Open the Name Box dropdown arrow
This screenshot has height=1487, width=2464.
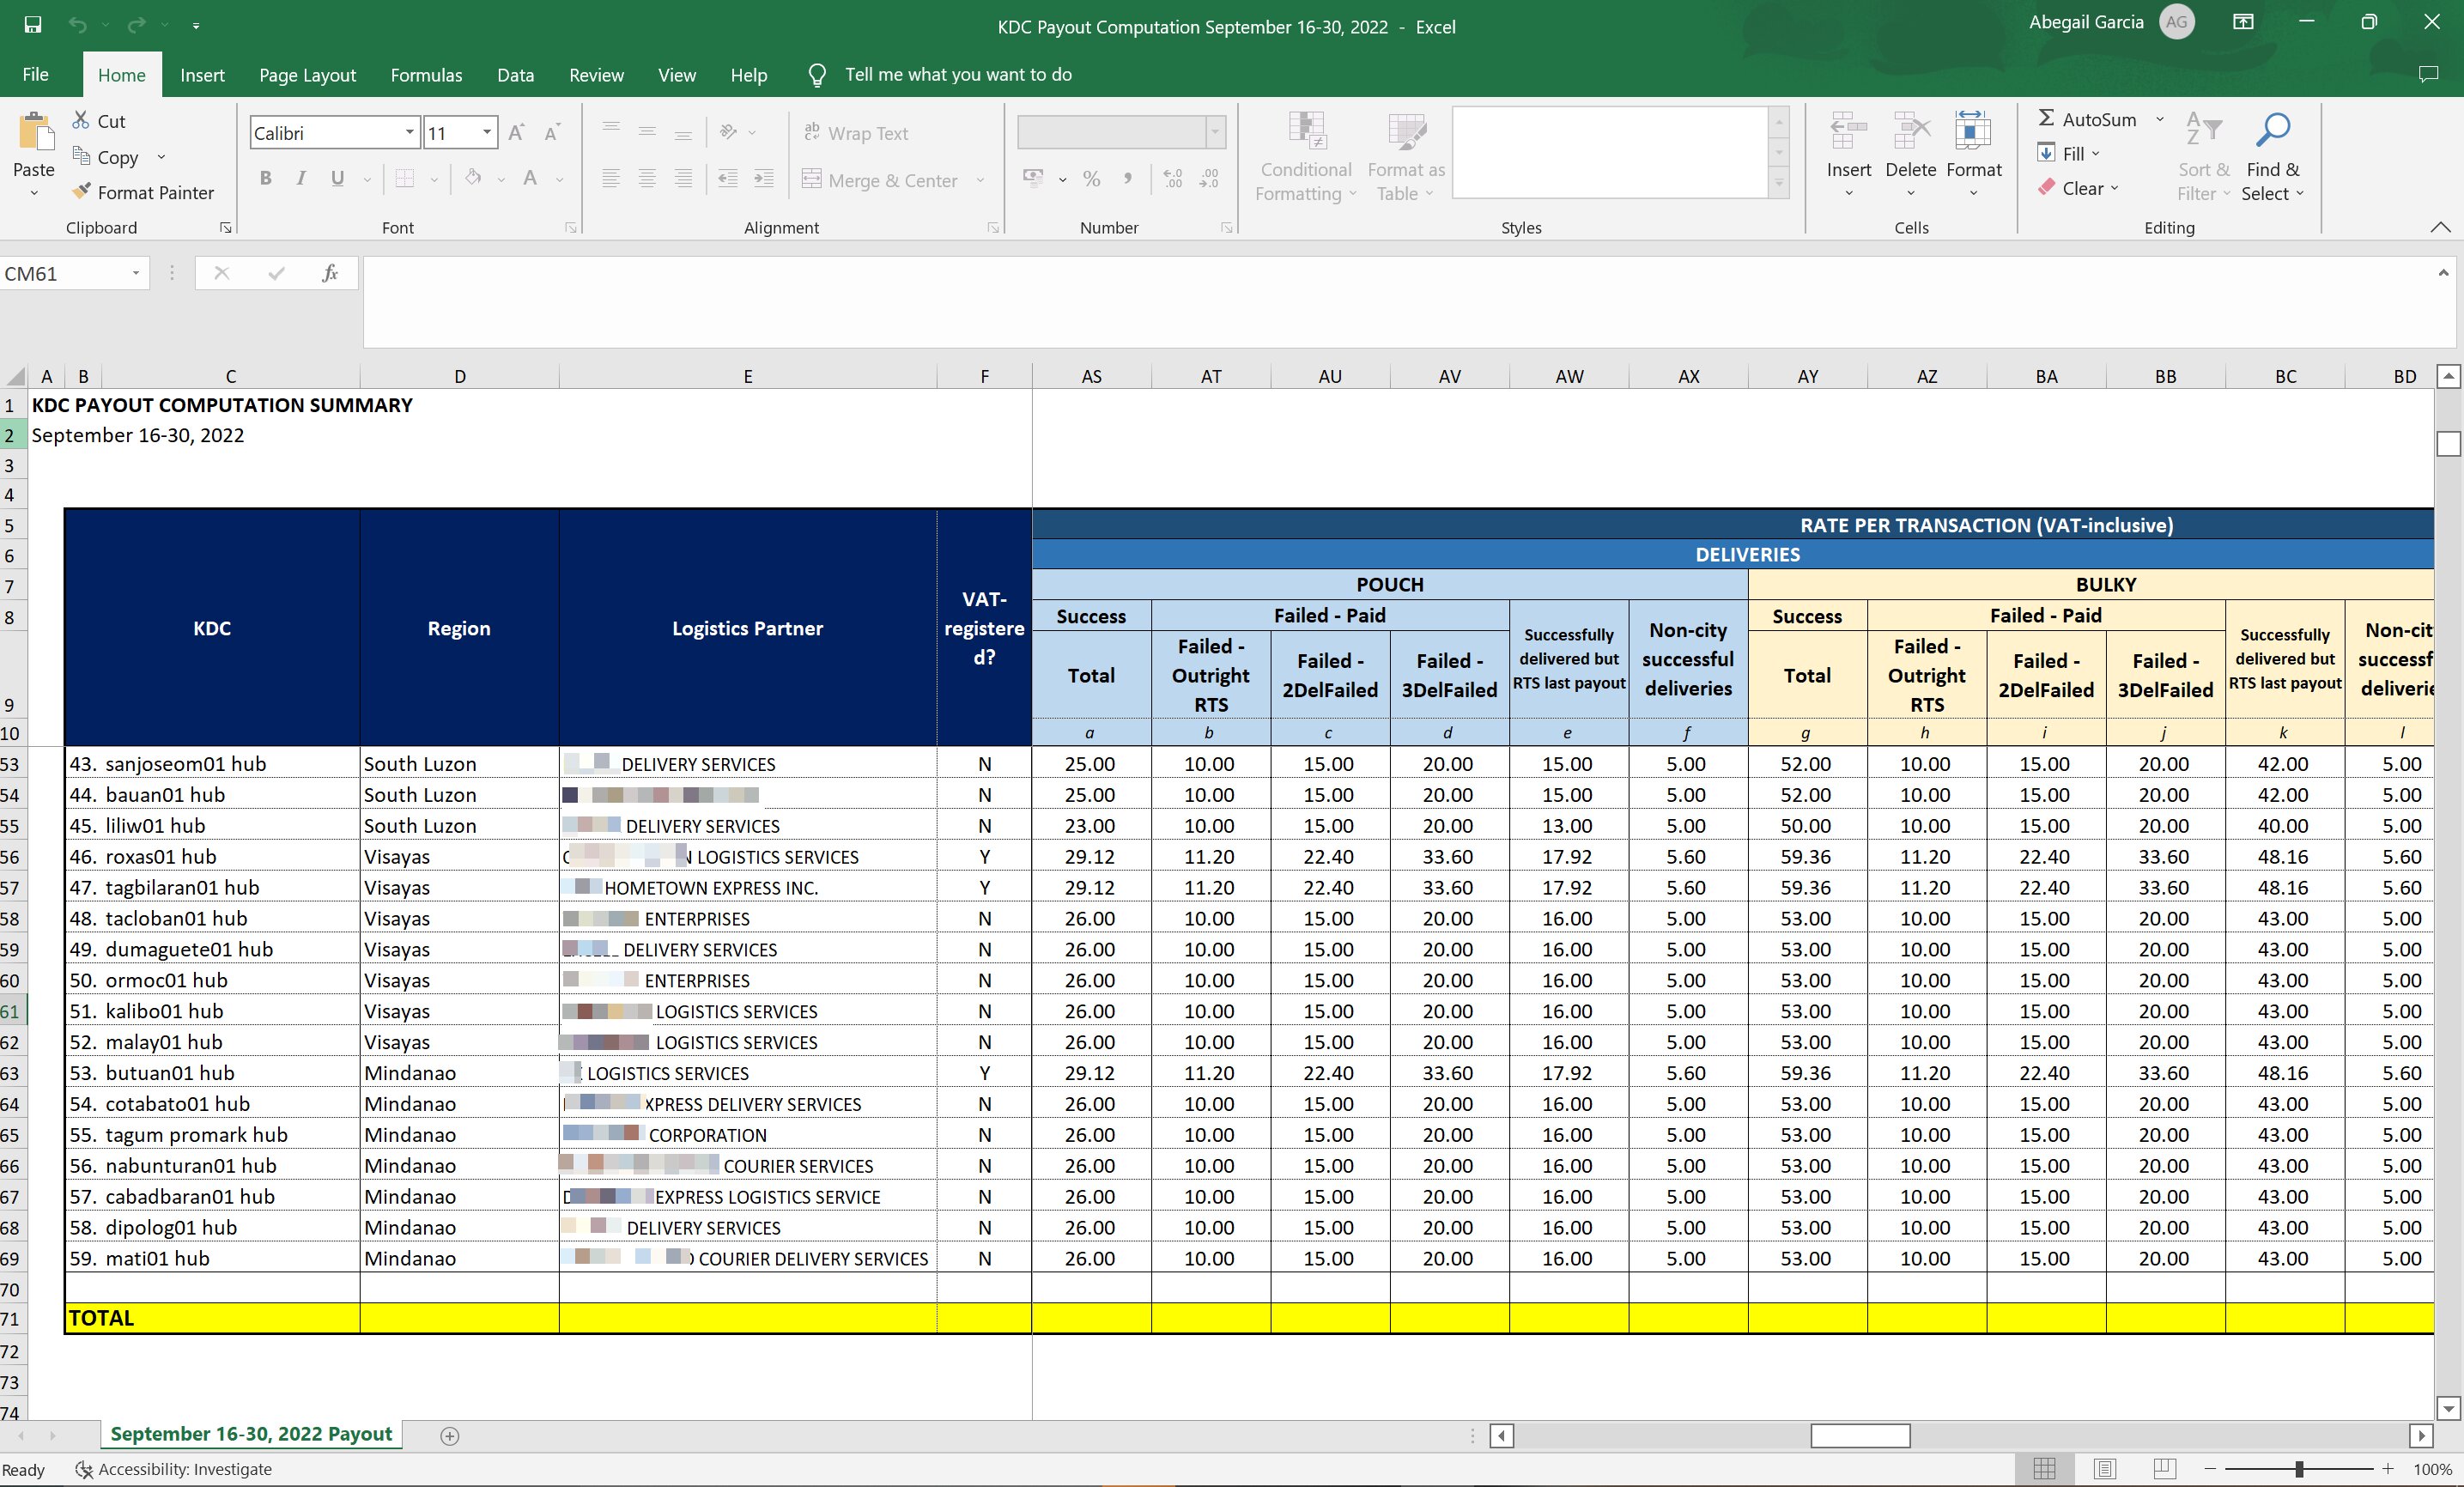[135, 274]
